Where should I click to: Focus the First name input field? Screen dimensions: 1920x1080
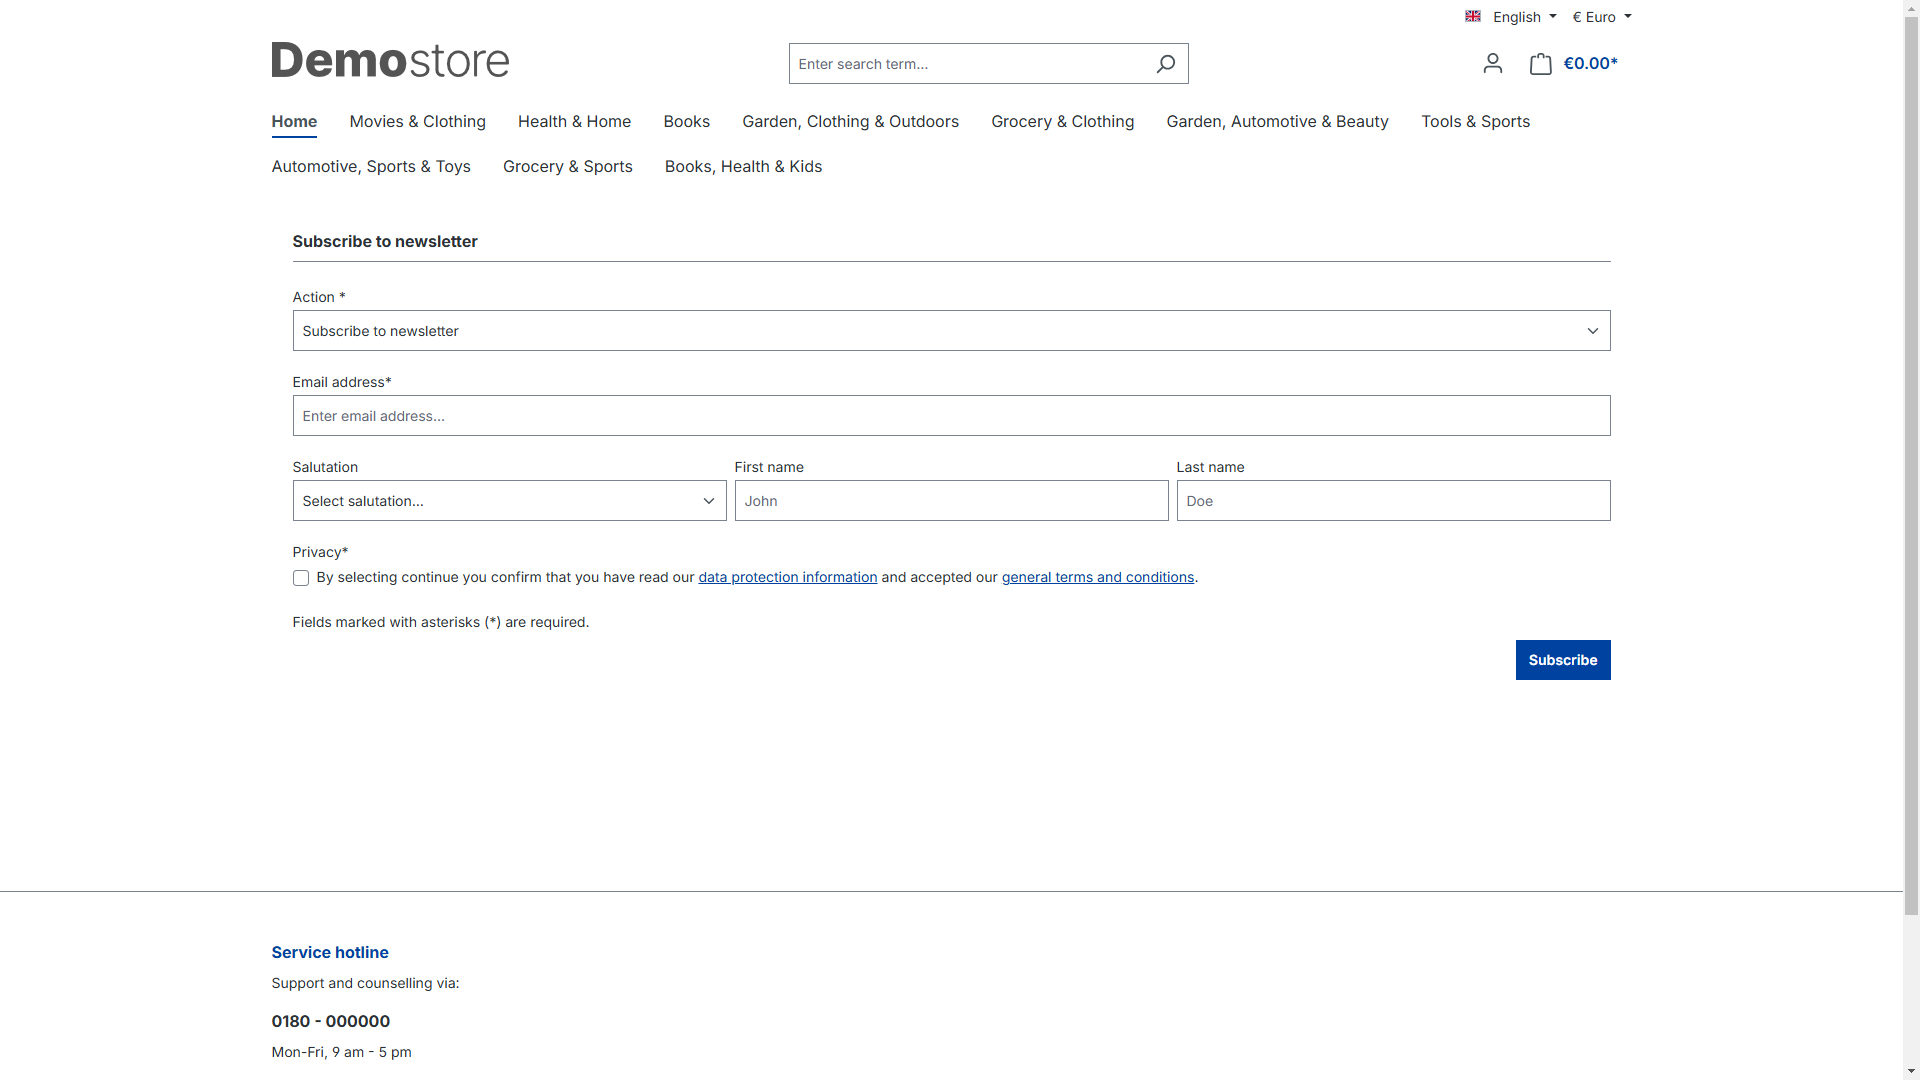click(x=951, y=501)
